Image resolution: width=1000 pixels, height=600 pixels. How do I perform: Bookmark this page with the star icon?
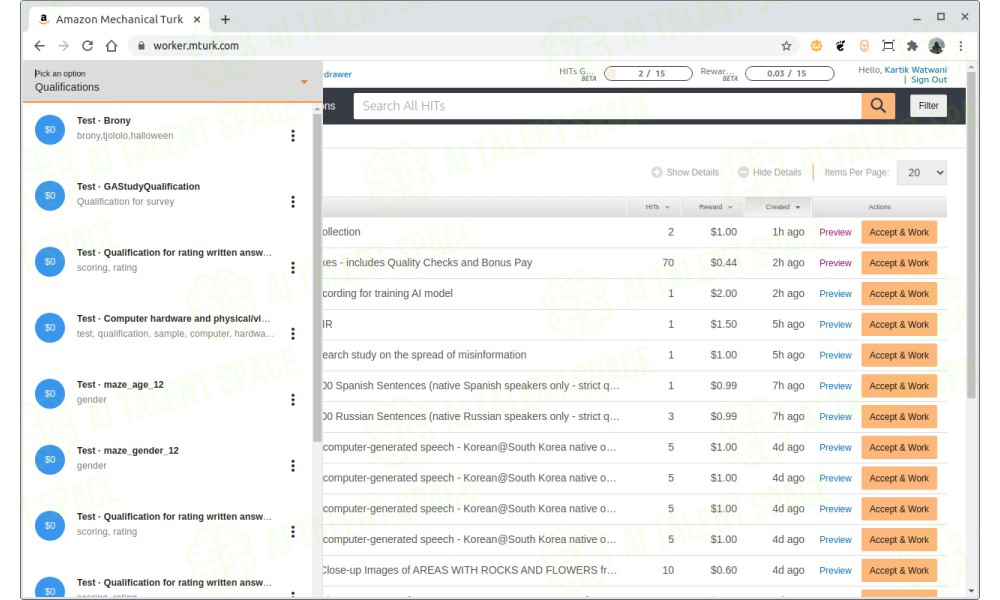[786, 46]
